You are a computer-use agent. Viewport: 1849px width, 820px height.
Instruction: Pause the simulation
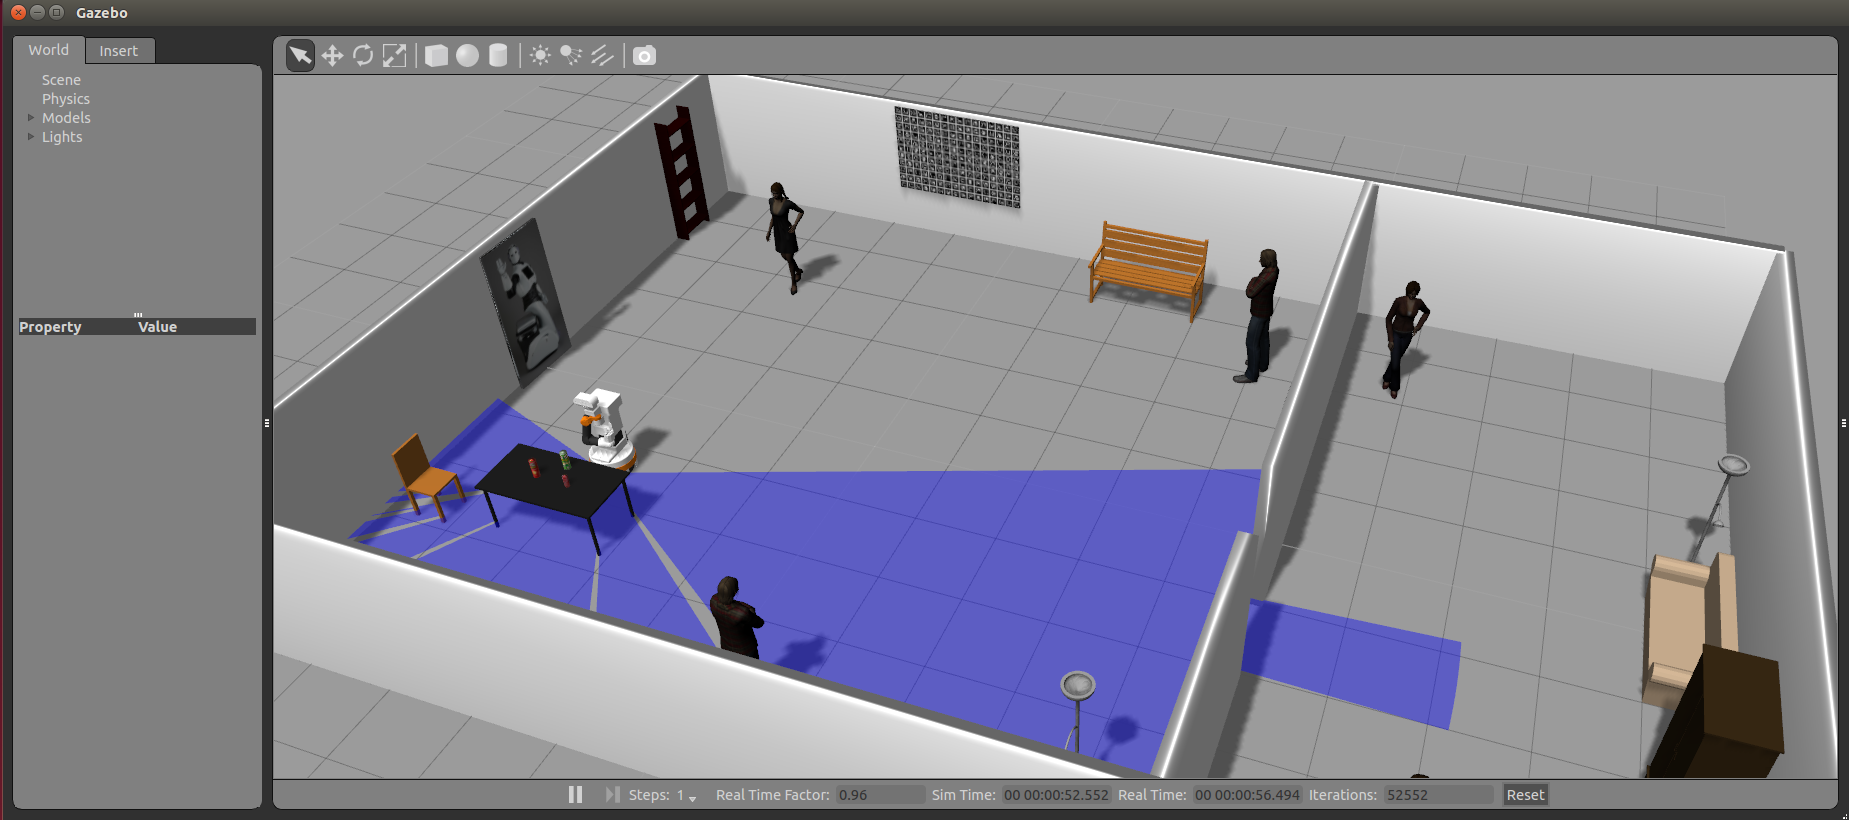[575, 794]
